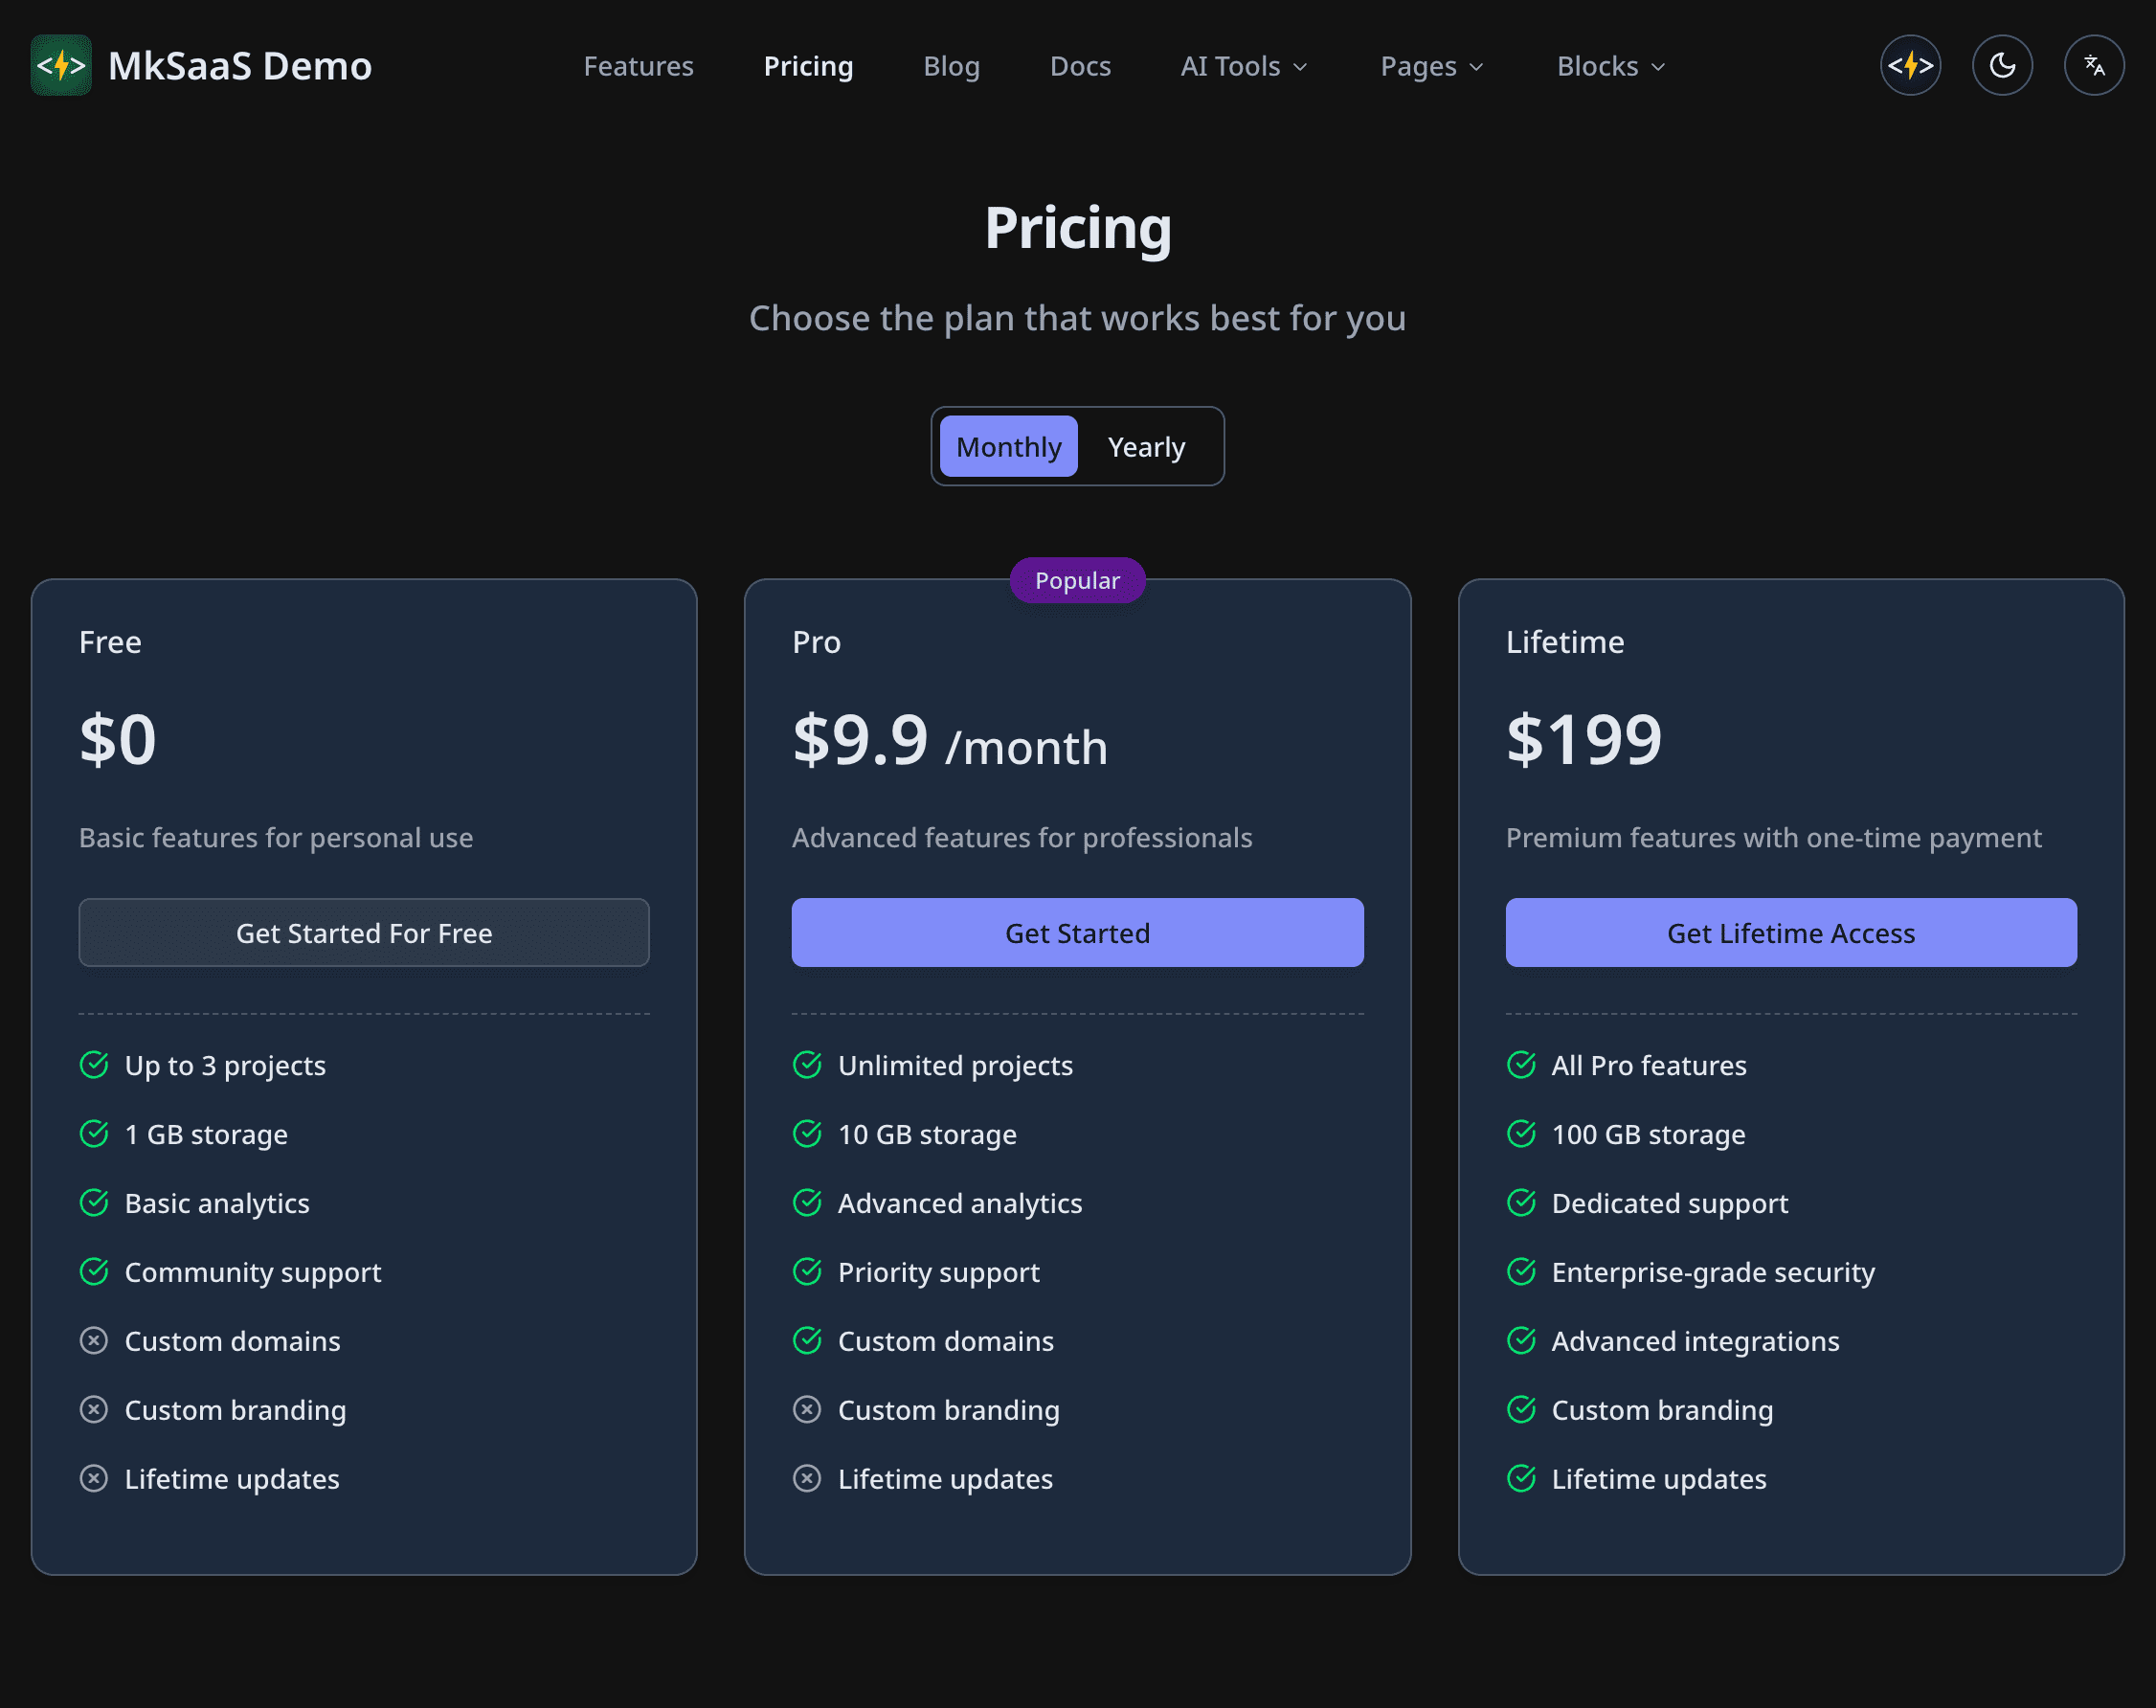The image size is (2156, 1708).
Task: Click the green check beside Unlimited projects
Action: [x=807, y=1065]
